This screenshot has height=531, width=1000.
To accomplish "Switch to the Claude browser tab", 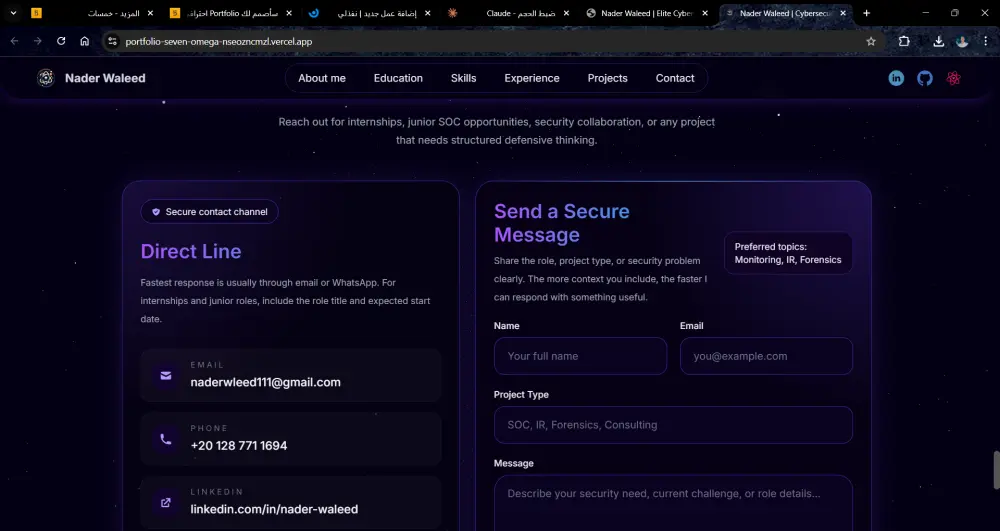I will [x=508, y=13].
